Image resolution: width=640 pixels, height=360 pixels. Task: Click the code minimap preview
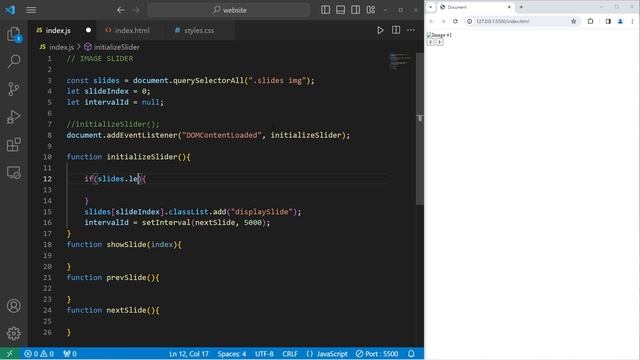399,61
